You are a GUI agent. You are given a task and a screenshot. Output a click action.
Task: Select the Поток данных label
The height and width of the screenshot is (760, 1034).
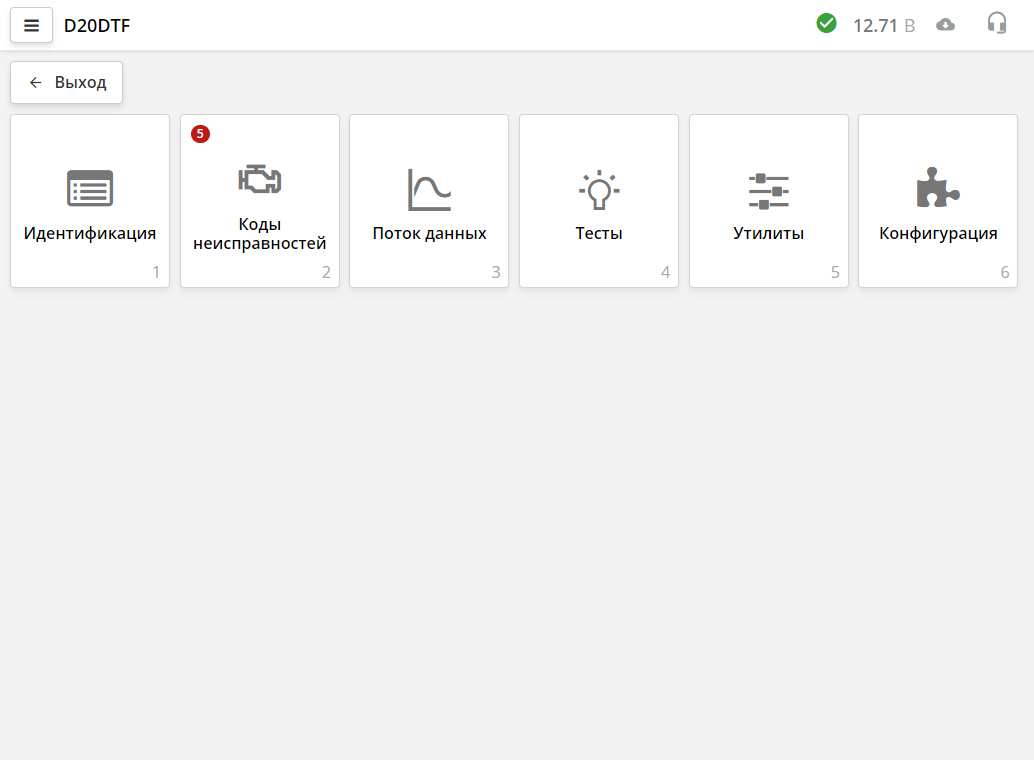click(x=429, y=234)
